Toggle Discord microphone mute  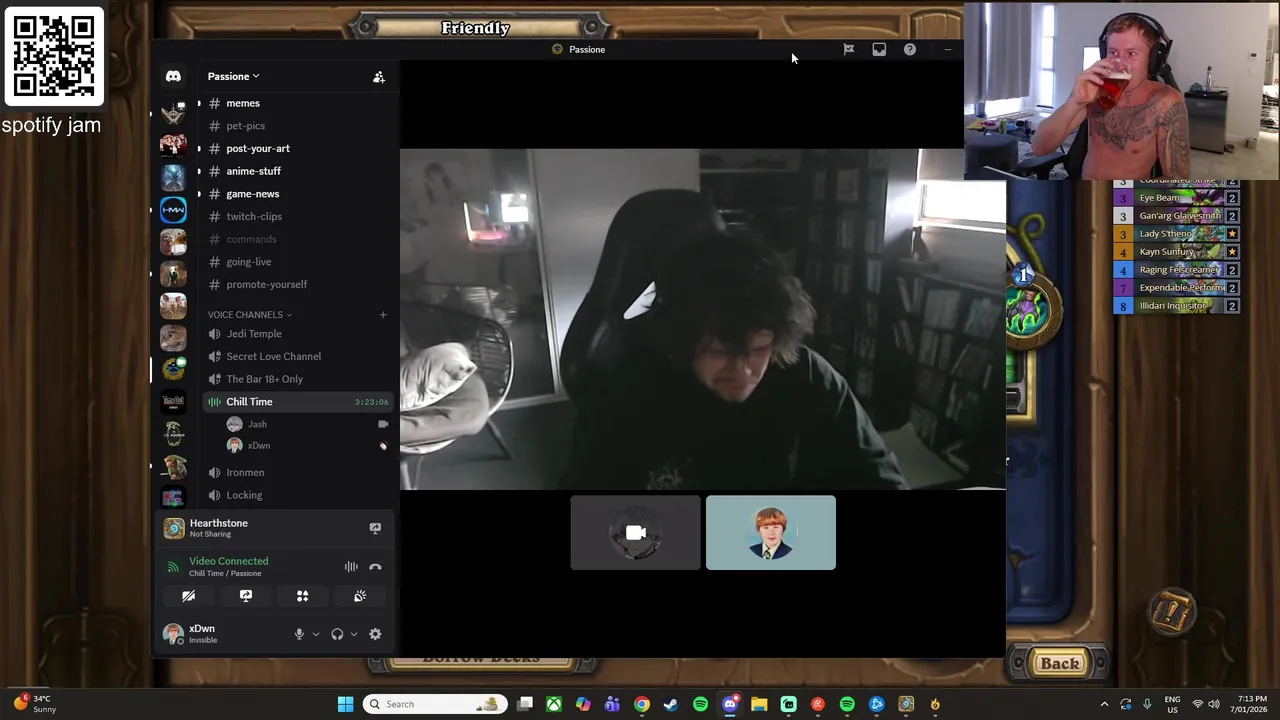tap(298, 634)
